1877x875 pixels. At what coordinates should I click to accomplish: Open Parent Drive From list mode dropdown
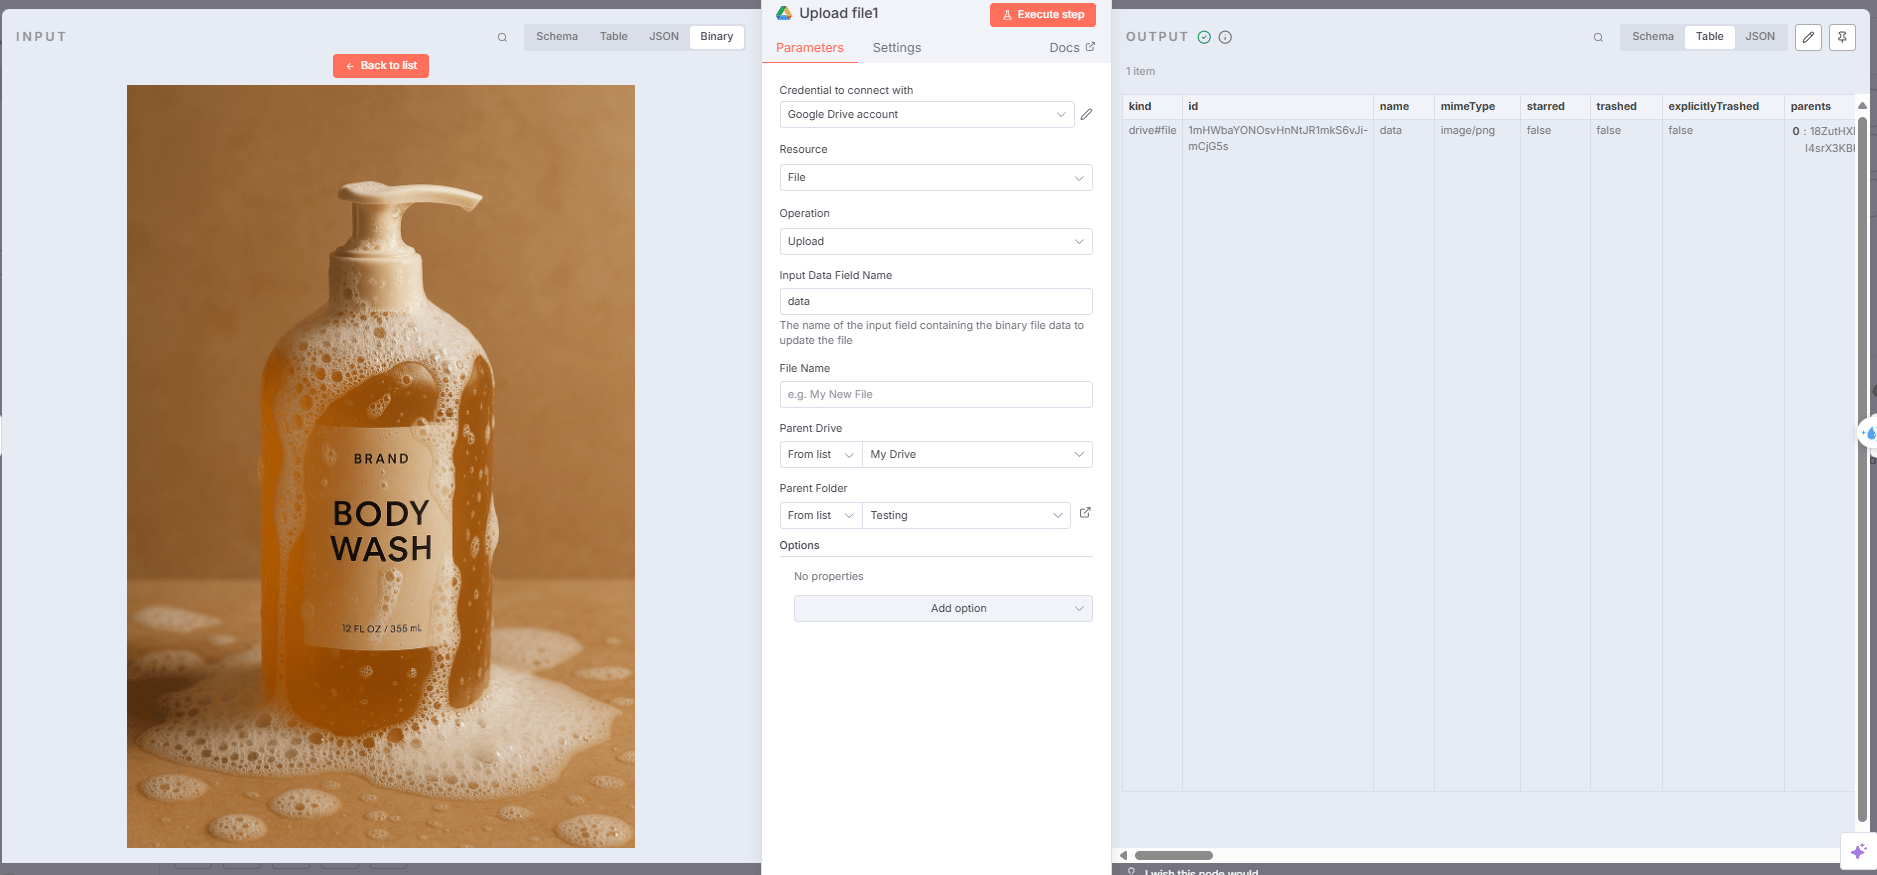(821, 454)
